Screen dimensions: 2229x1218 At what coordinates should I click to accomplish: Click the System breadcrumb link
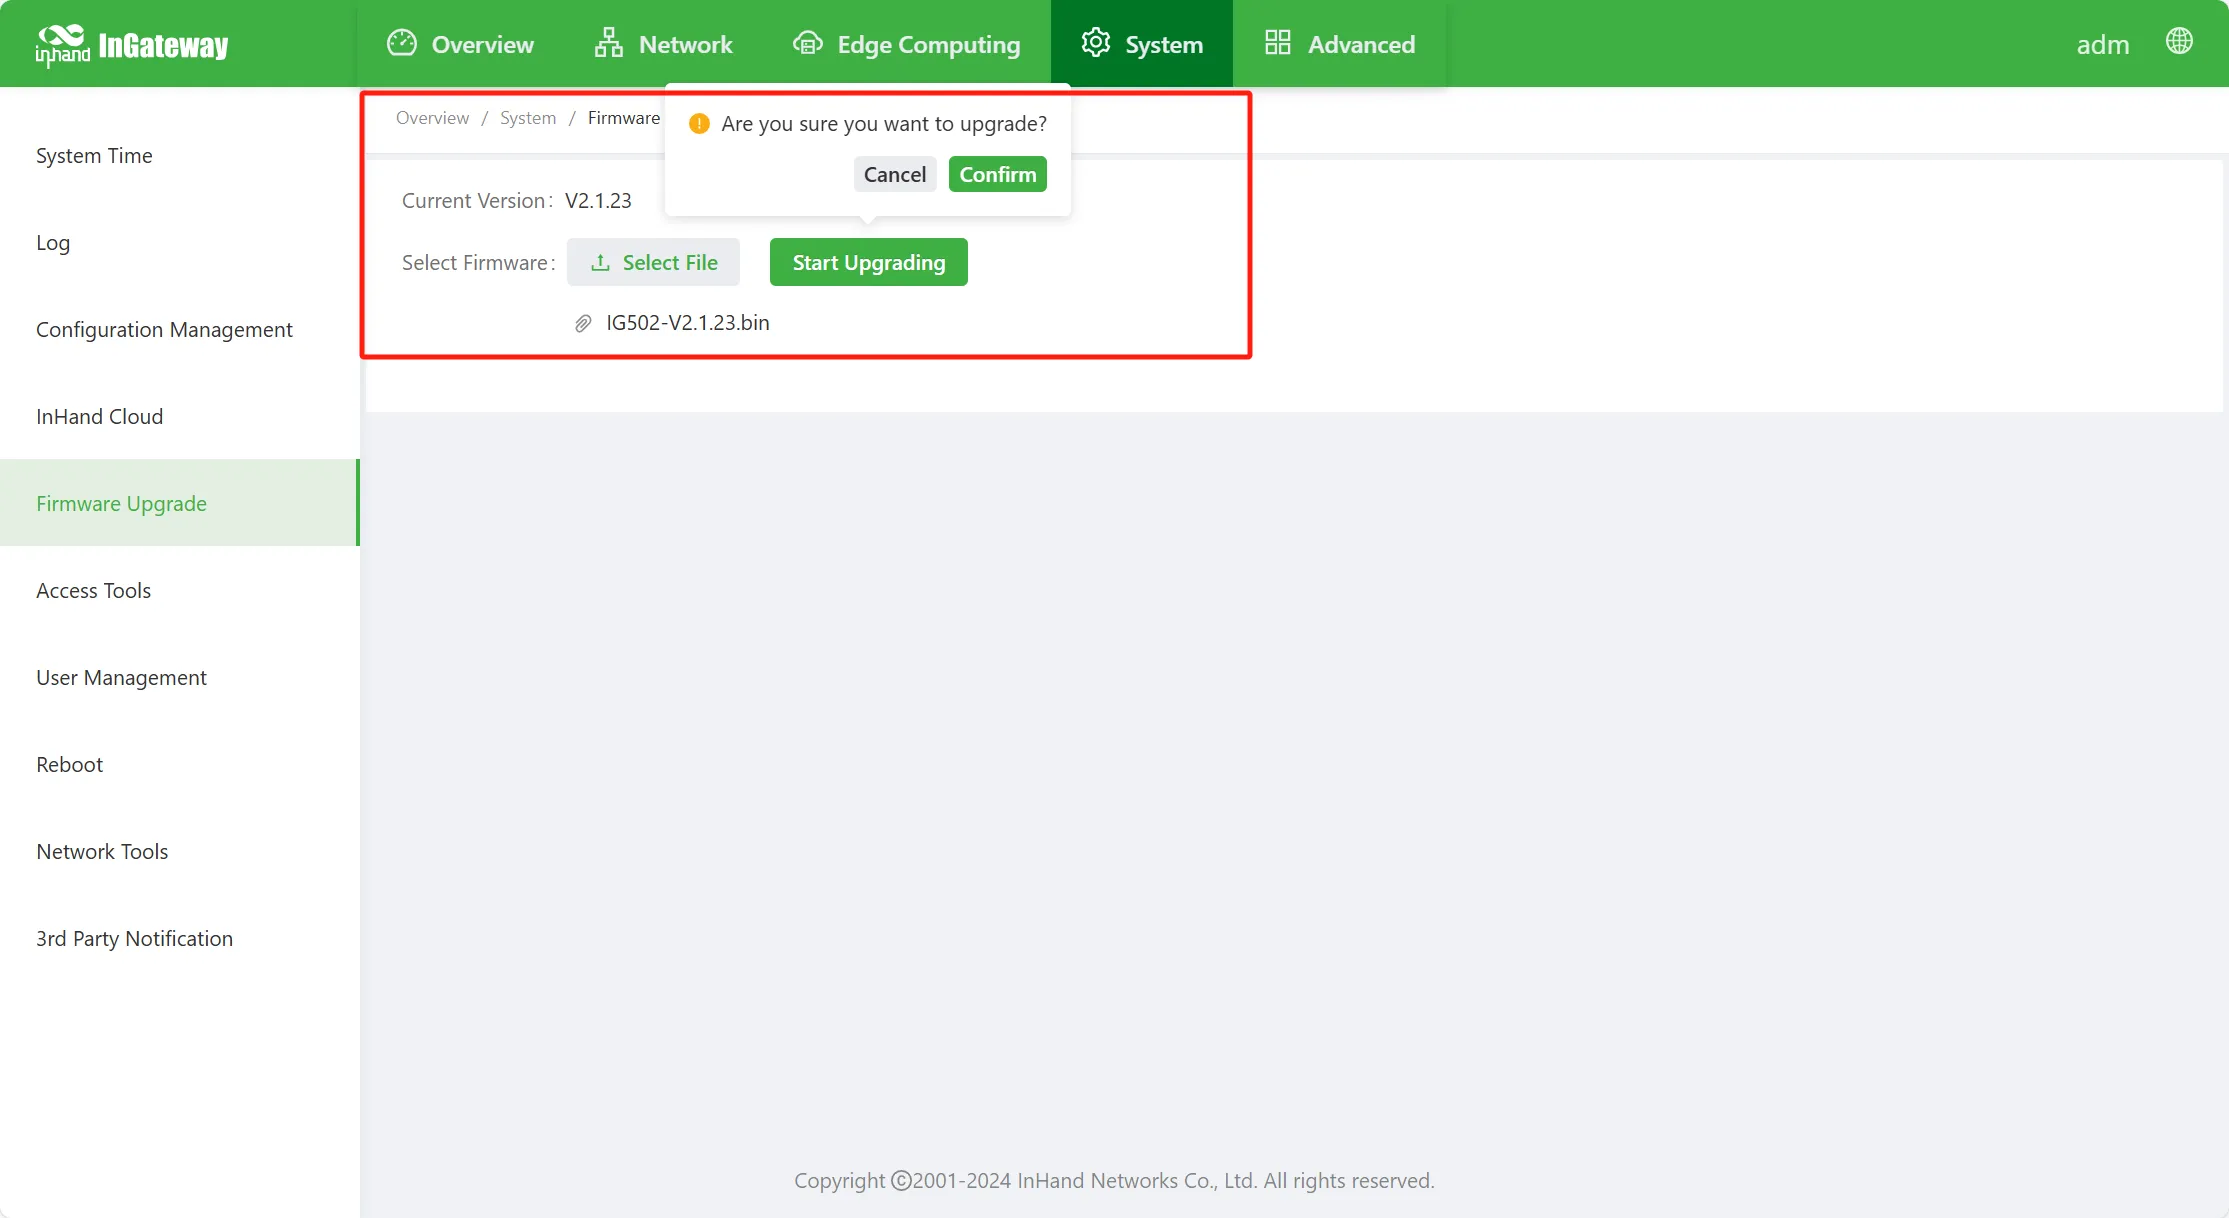click(528, 118)
